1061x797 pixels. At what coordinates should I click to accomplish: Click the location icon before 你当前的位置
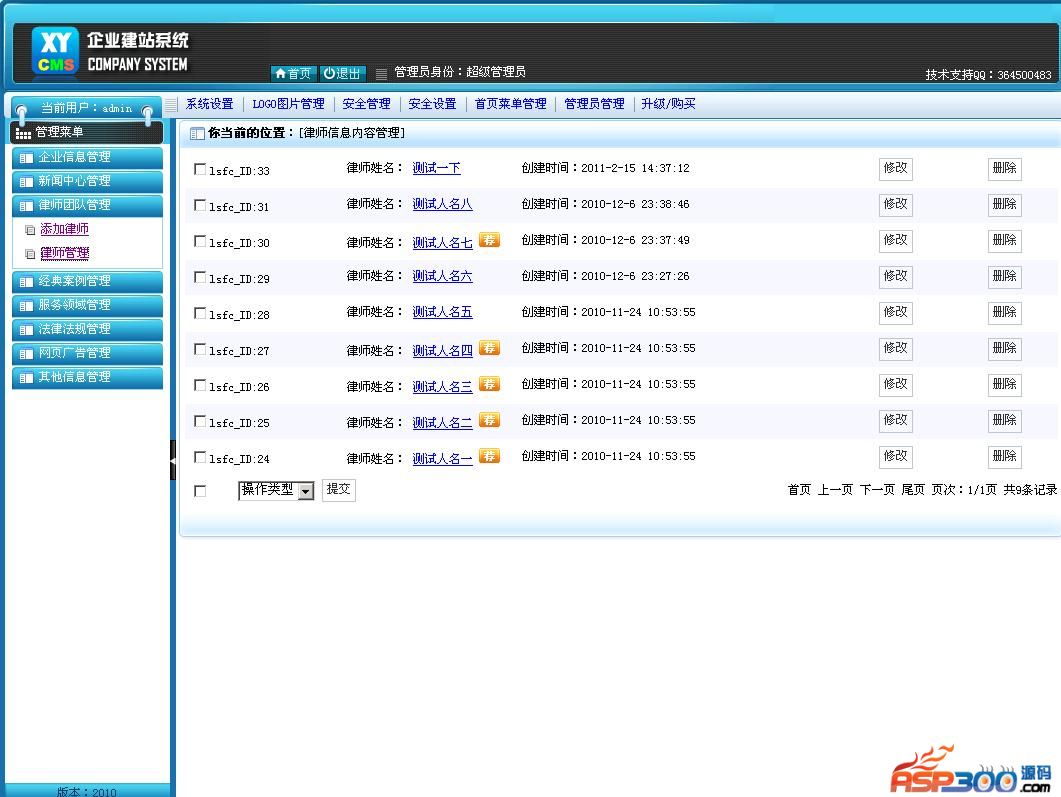click(x=197, y=133)
